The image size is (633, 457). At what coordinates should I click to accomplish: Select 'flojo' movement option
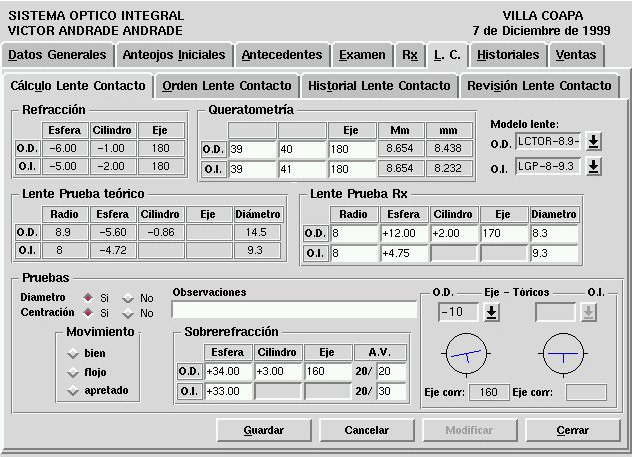72,372
